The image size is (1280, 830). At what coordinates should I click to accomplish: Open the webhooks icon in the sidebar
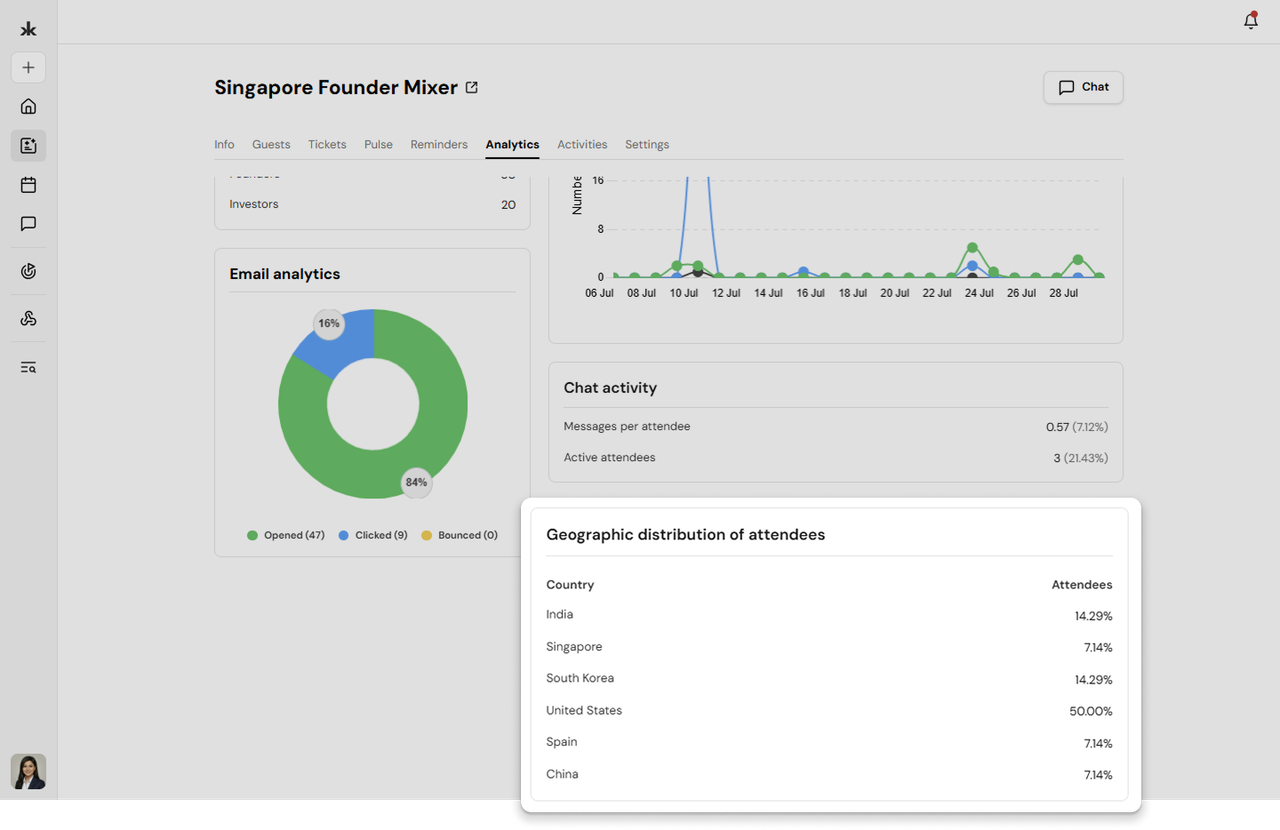tap(28, 319)
